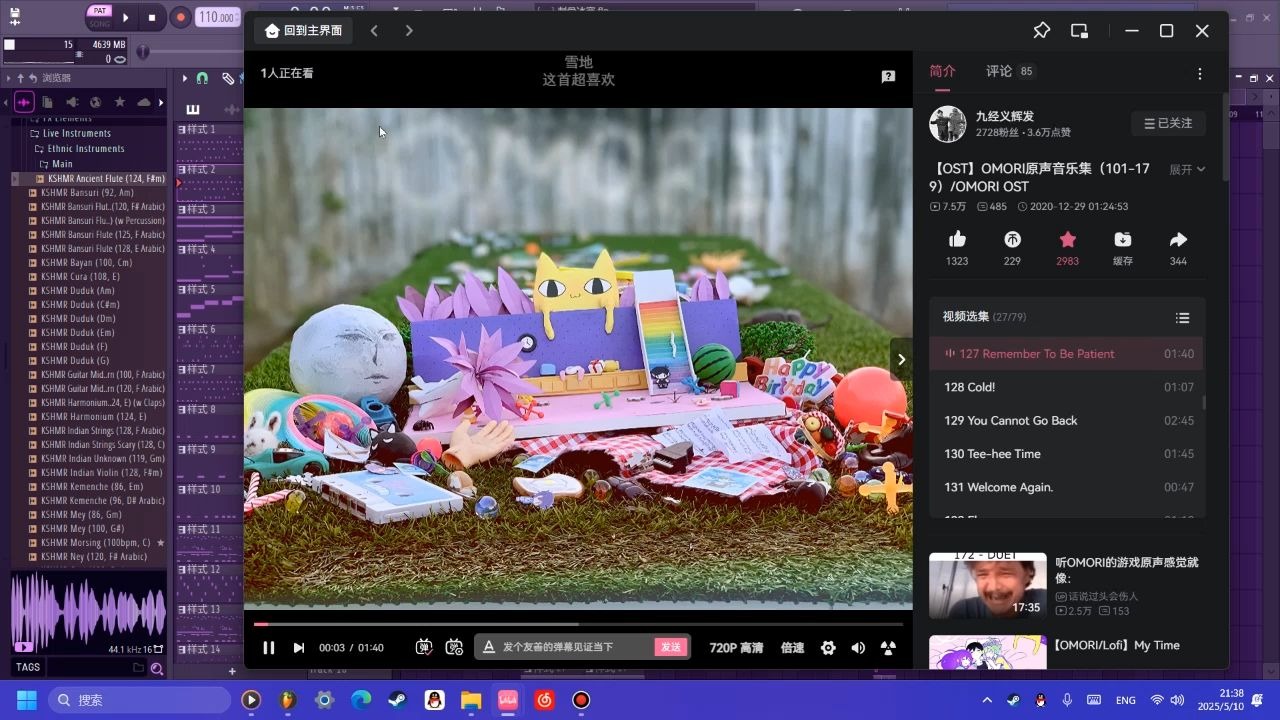Viewport: 1280px width, 720px height.
Task: Open the OMORI/Lofi My Time recommendation
Action: (x=1116, y=646)
